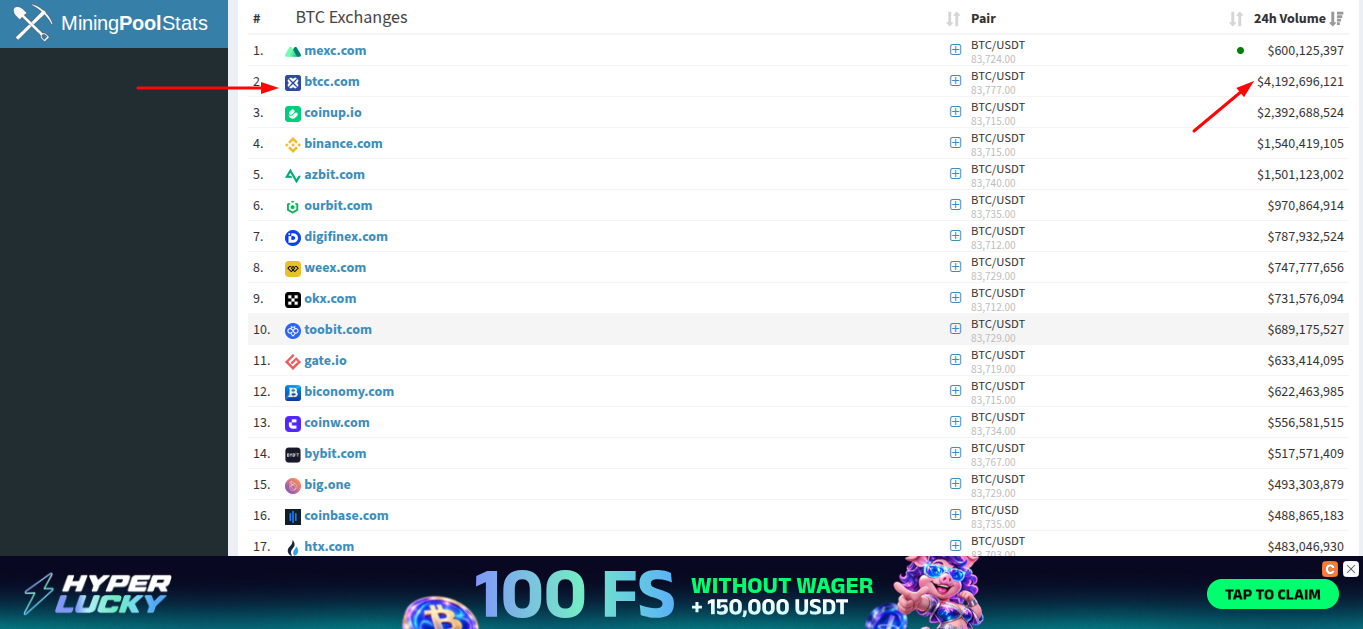The image size is (1363, 629).
Task: Click the orange ad info icon
Action: click(1330, 569)
